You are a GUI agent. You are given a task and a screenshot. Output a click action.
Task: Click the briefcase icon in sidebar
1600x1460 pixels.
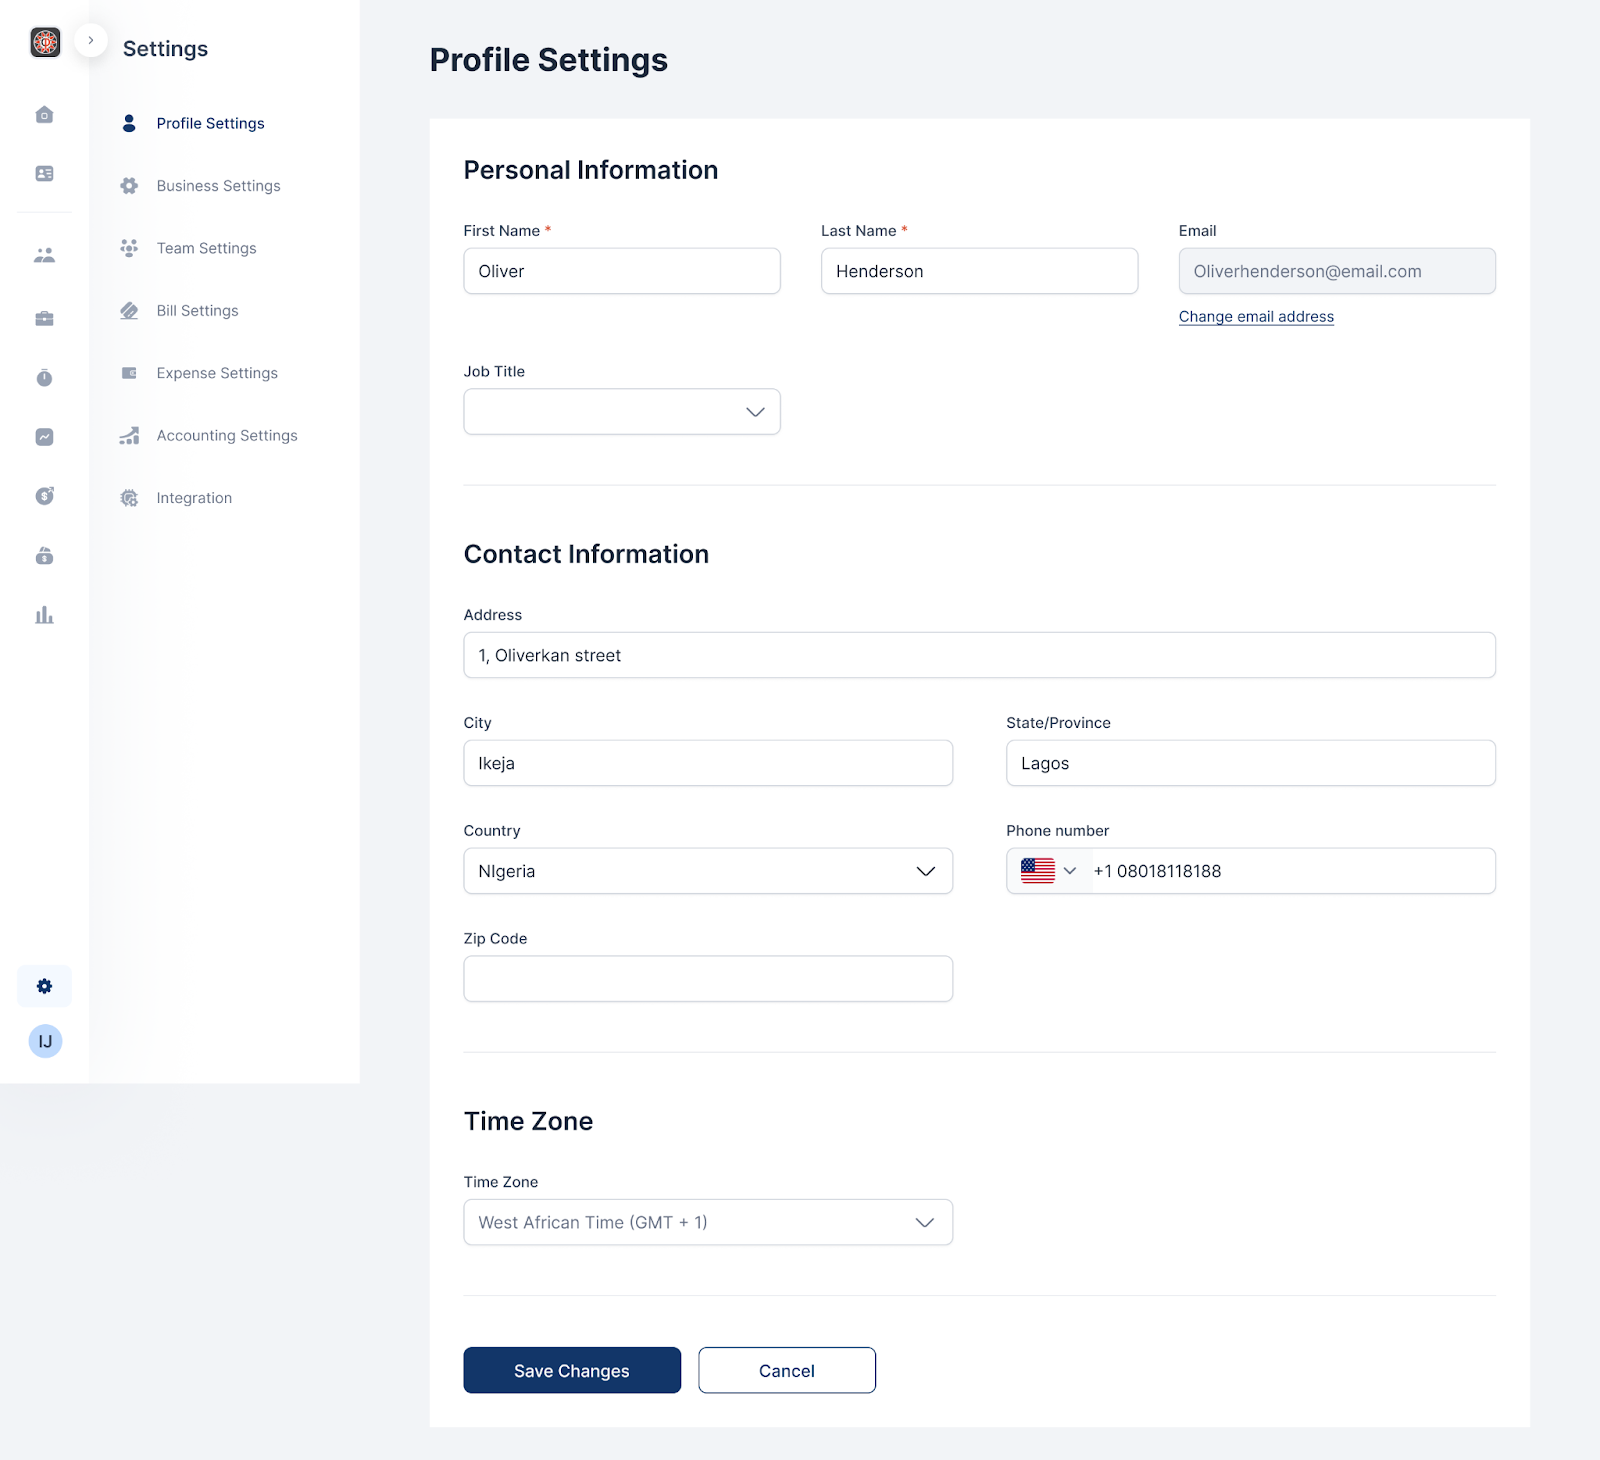[x=44, y=319]
